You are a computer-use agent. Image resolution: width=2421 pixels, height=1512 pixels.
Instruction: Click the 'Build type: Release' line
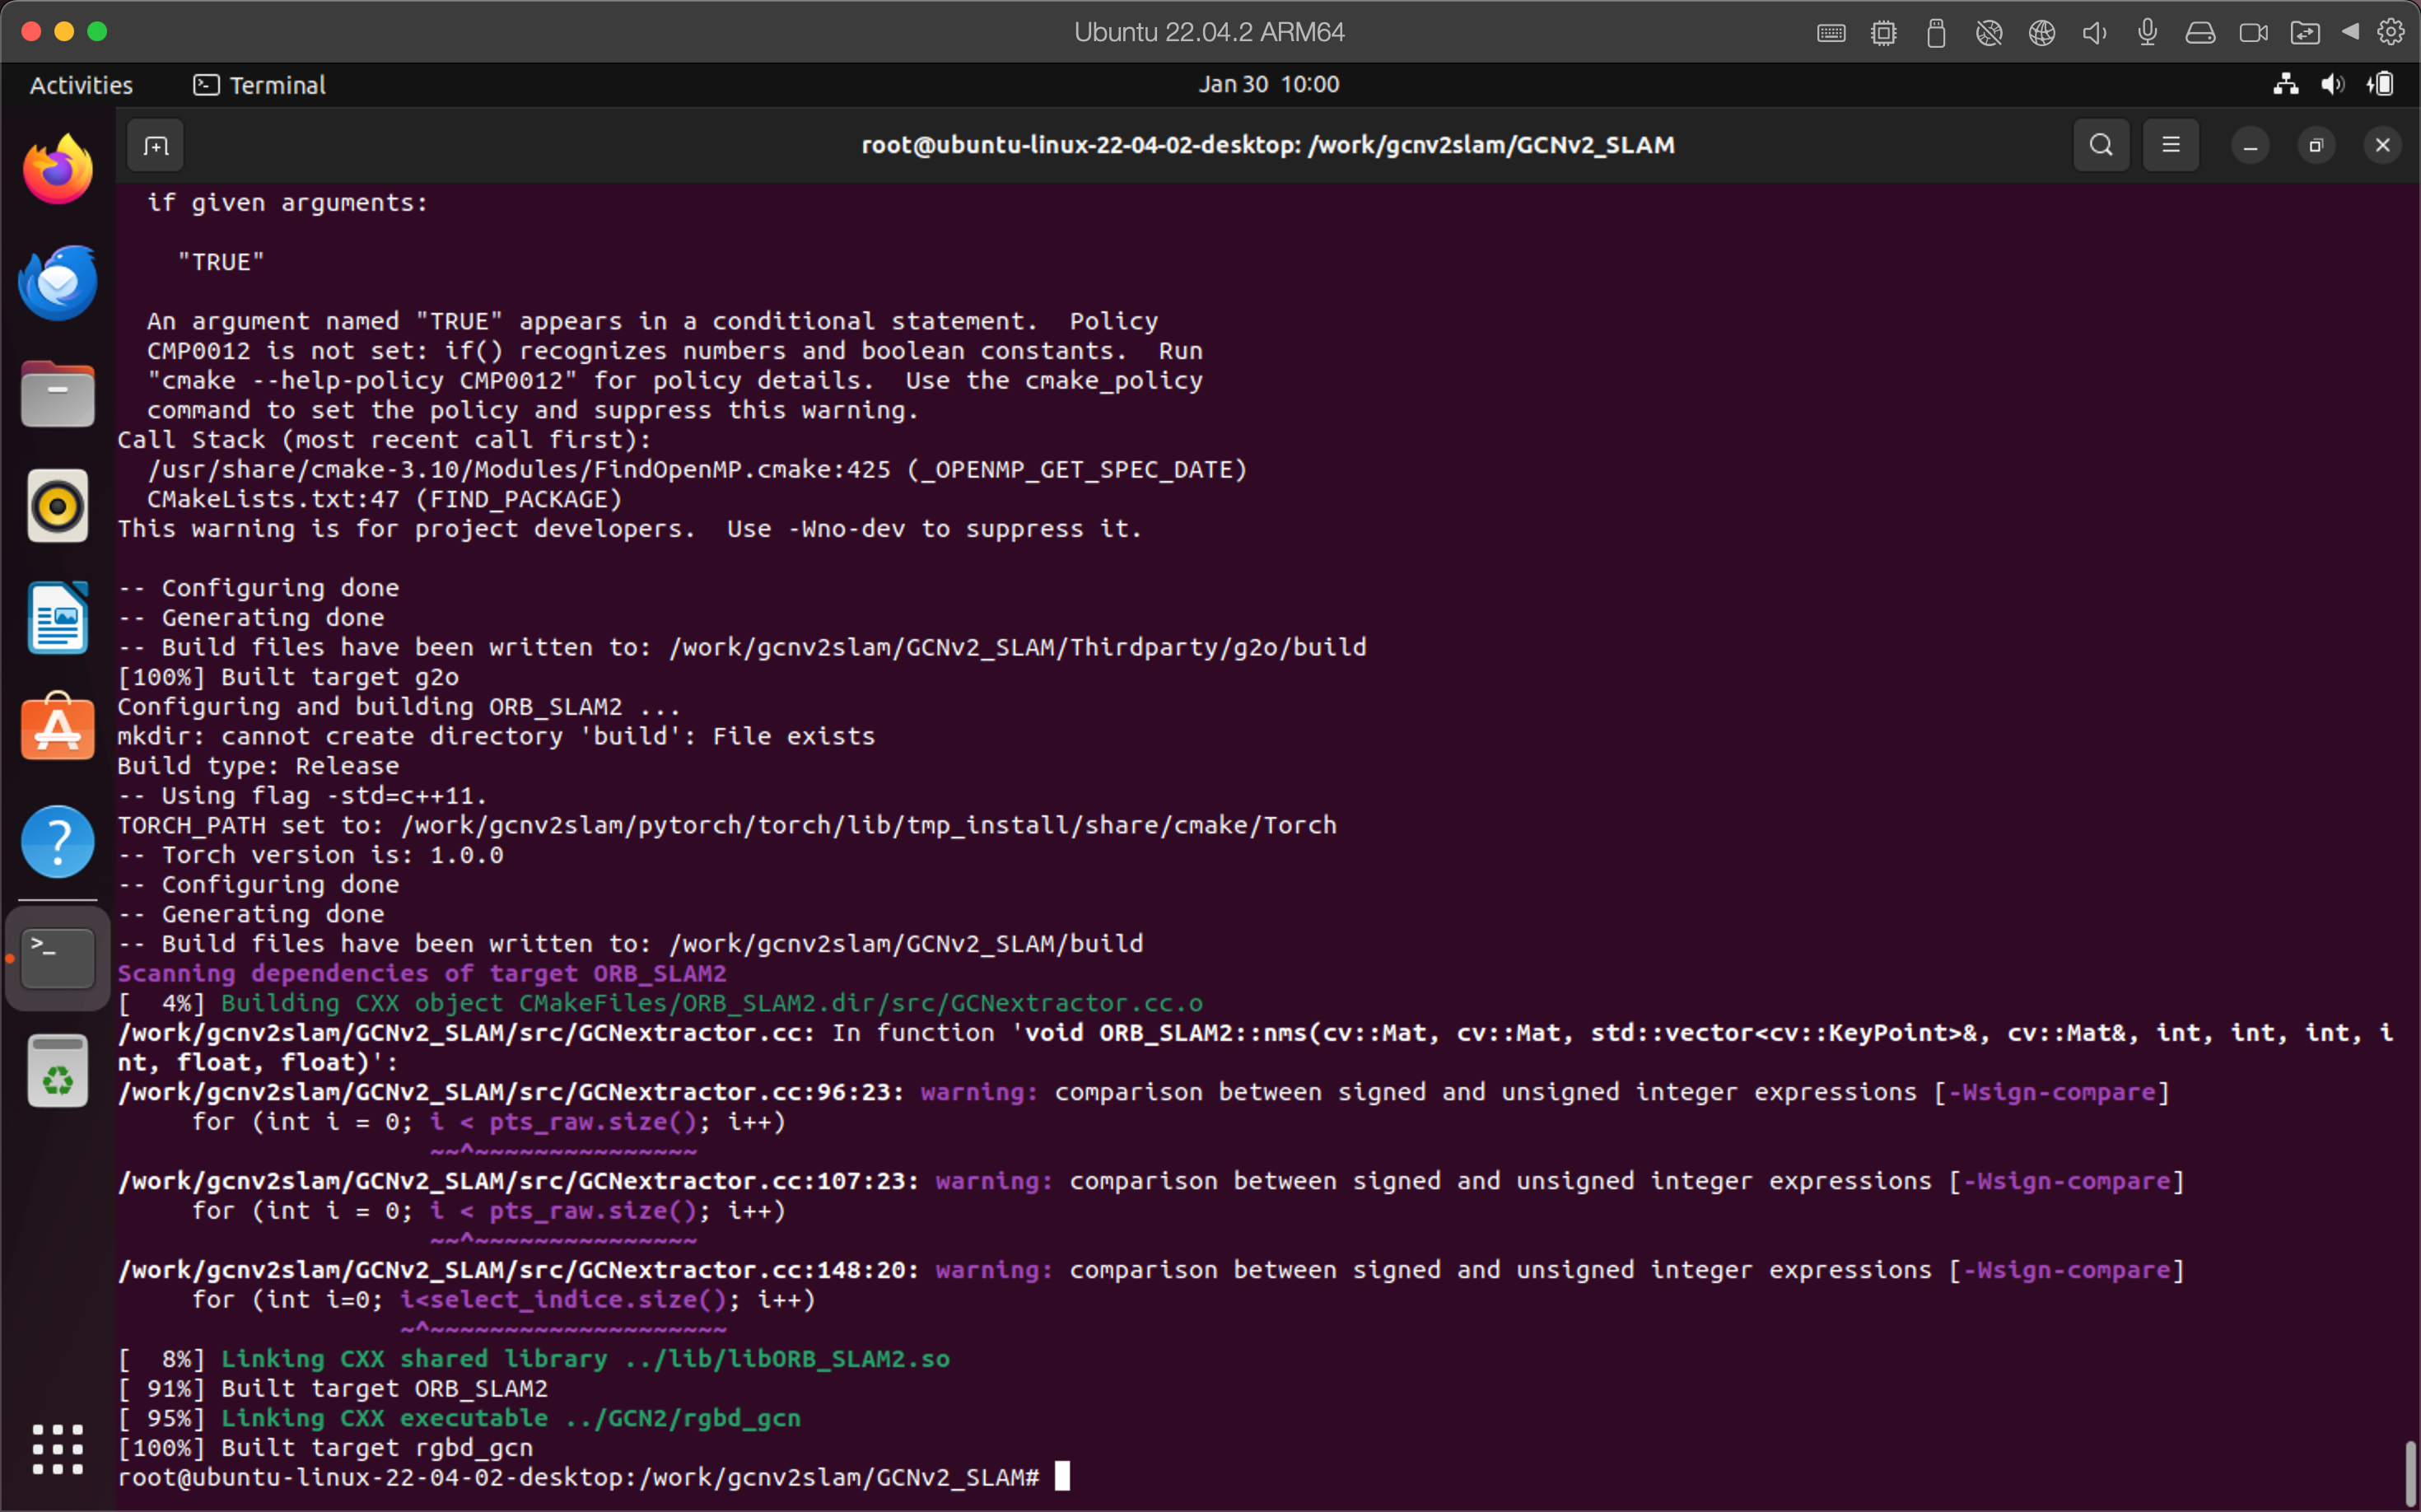point(258,766)
